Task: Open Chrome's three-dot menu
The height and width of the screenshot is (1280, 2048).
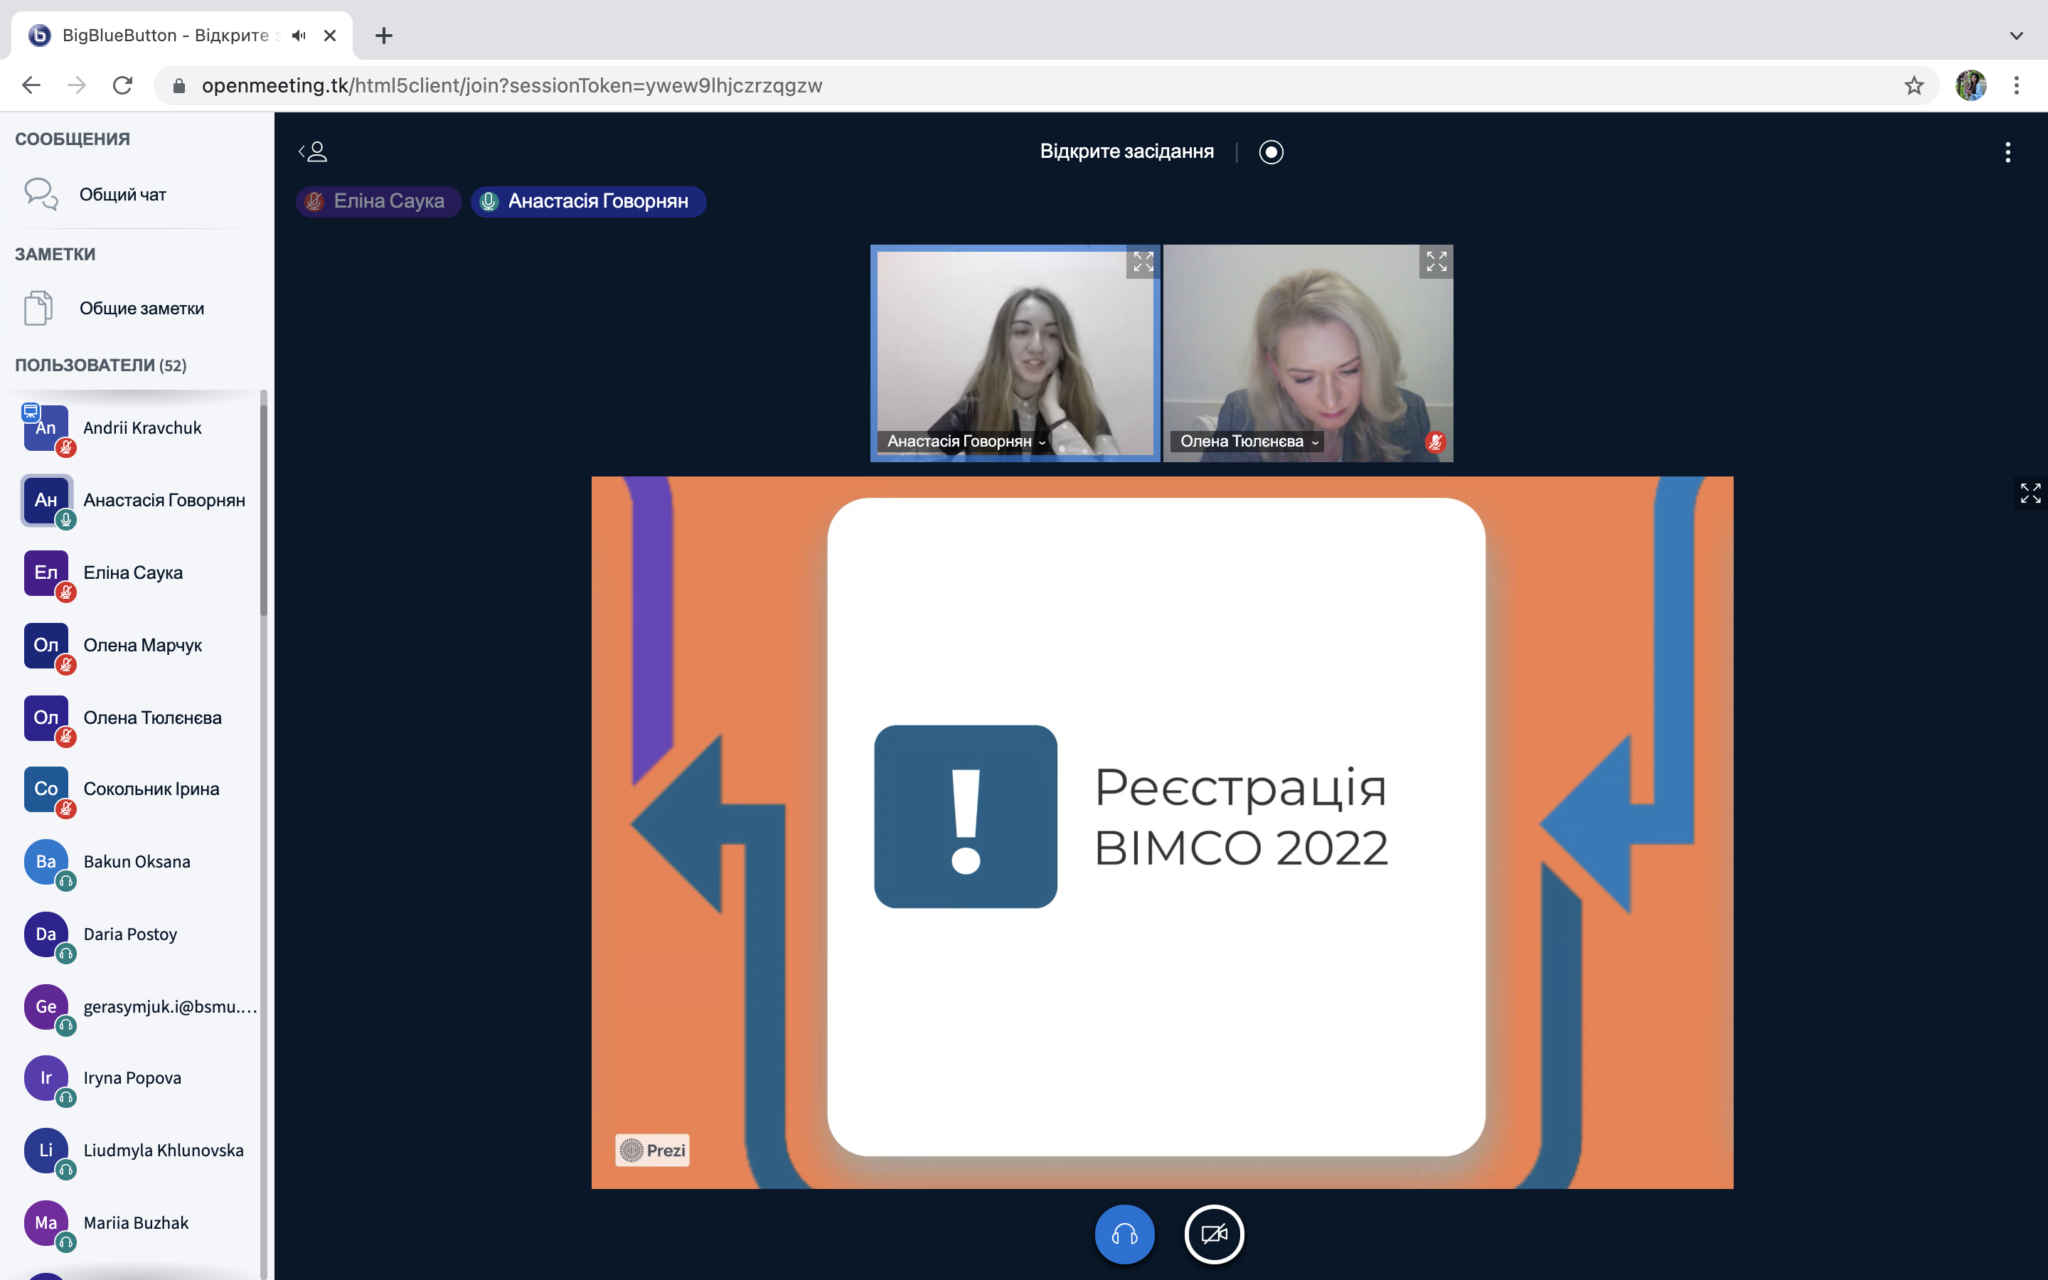Action: tap(2016, 86)
